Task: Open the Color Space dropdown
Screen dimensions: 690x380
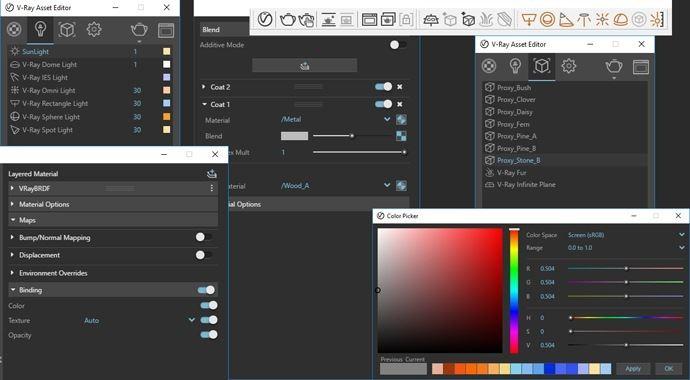Action: (626, 235)
